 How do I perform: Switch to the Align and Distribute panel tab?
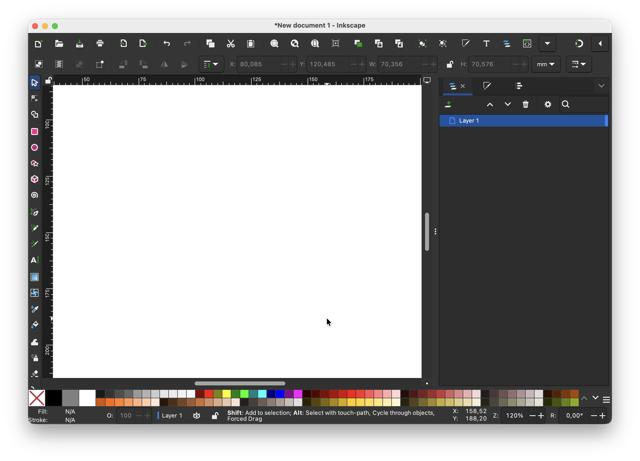pos(519,86)
